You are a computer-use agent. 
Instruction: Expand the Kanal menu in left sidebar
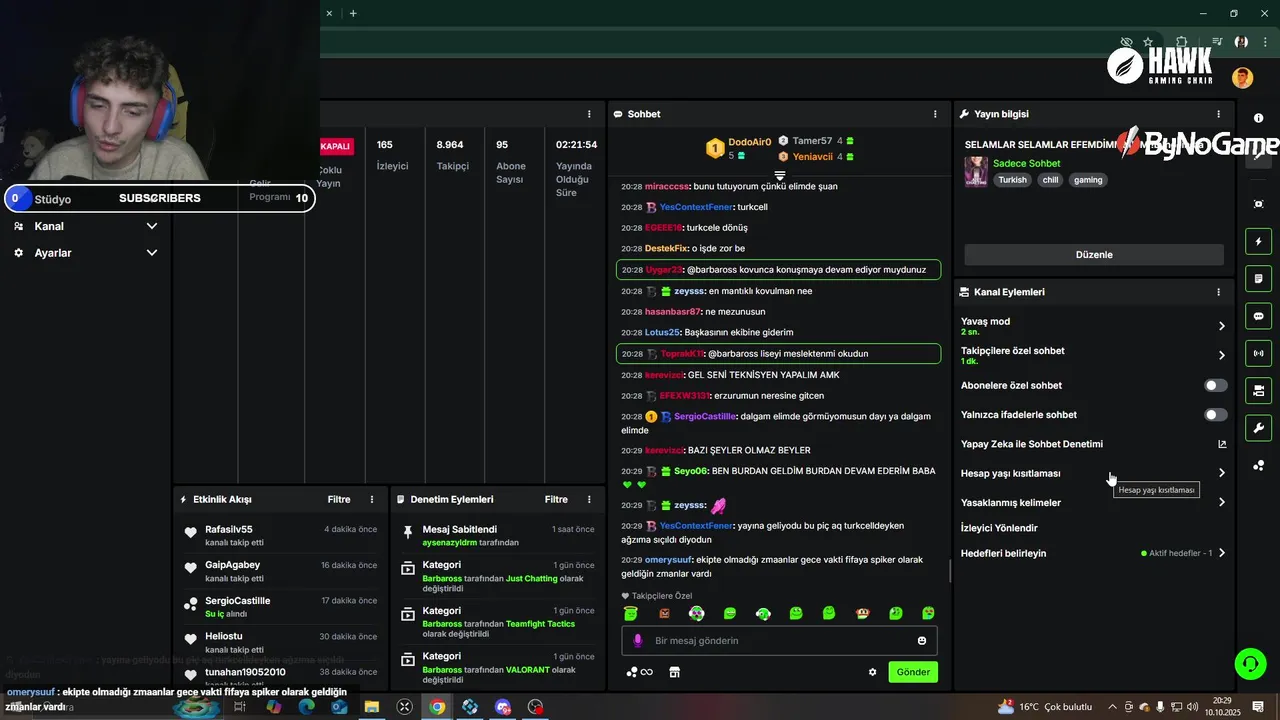pyautogui.click(x=152, y=226)
